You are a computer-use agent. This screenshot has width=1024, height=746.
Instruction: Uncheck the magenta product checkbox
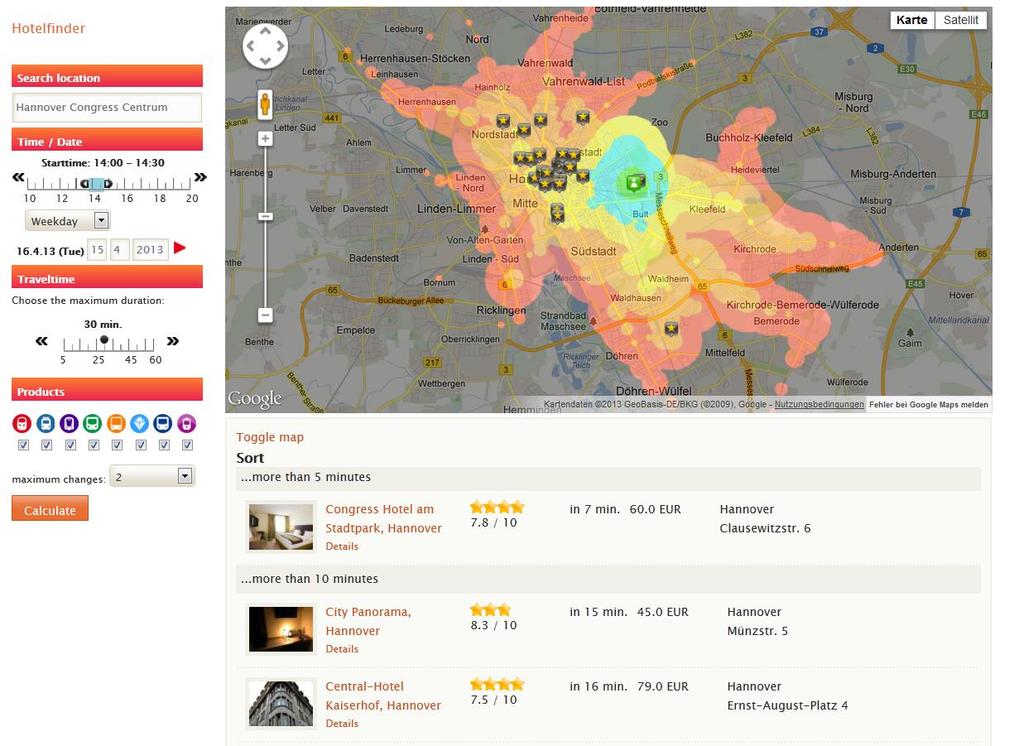[x=187, y=445]
